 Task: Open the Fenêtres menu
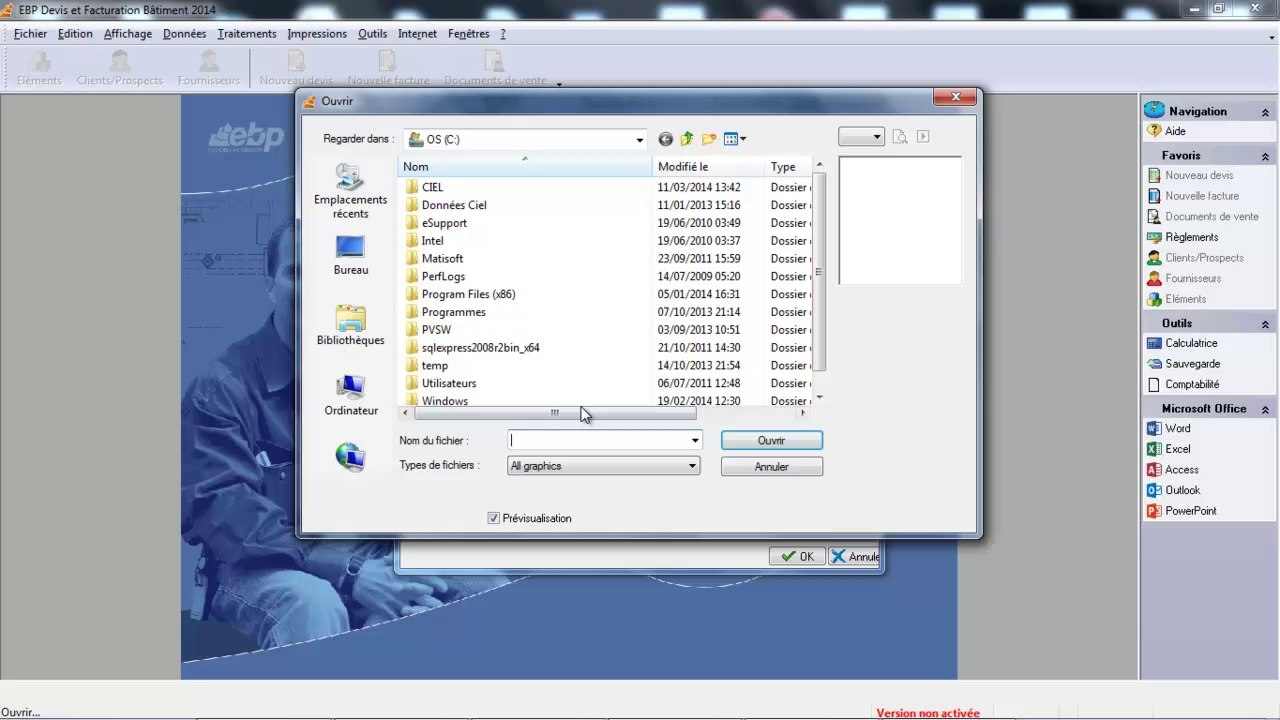click(x=468, y=34)
